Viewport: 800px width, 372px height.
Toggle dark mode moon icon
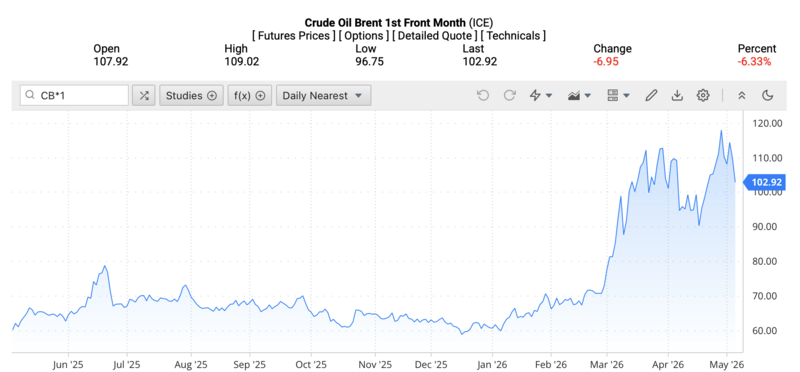pos(767,95)
